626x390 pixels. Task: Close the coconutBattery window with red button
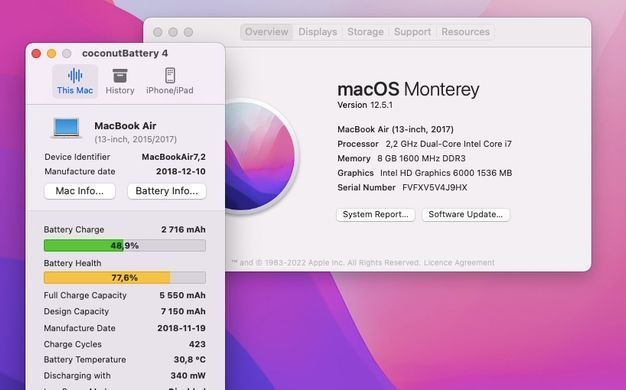pyautogui.click(x=36, y=53)
